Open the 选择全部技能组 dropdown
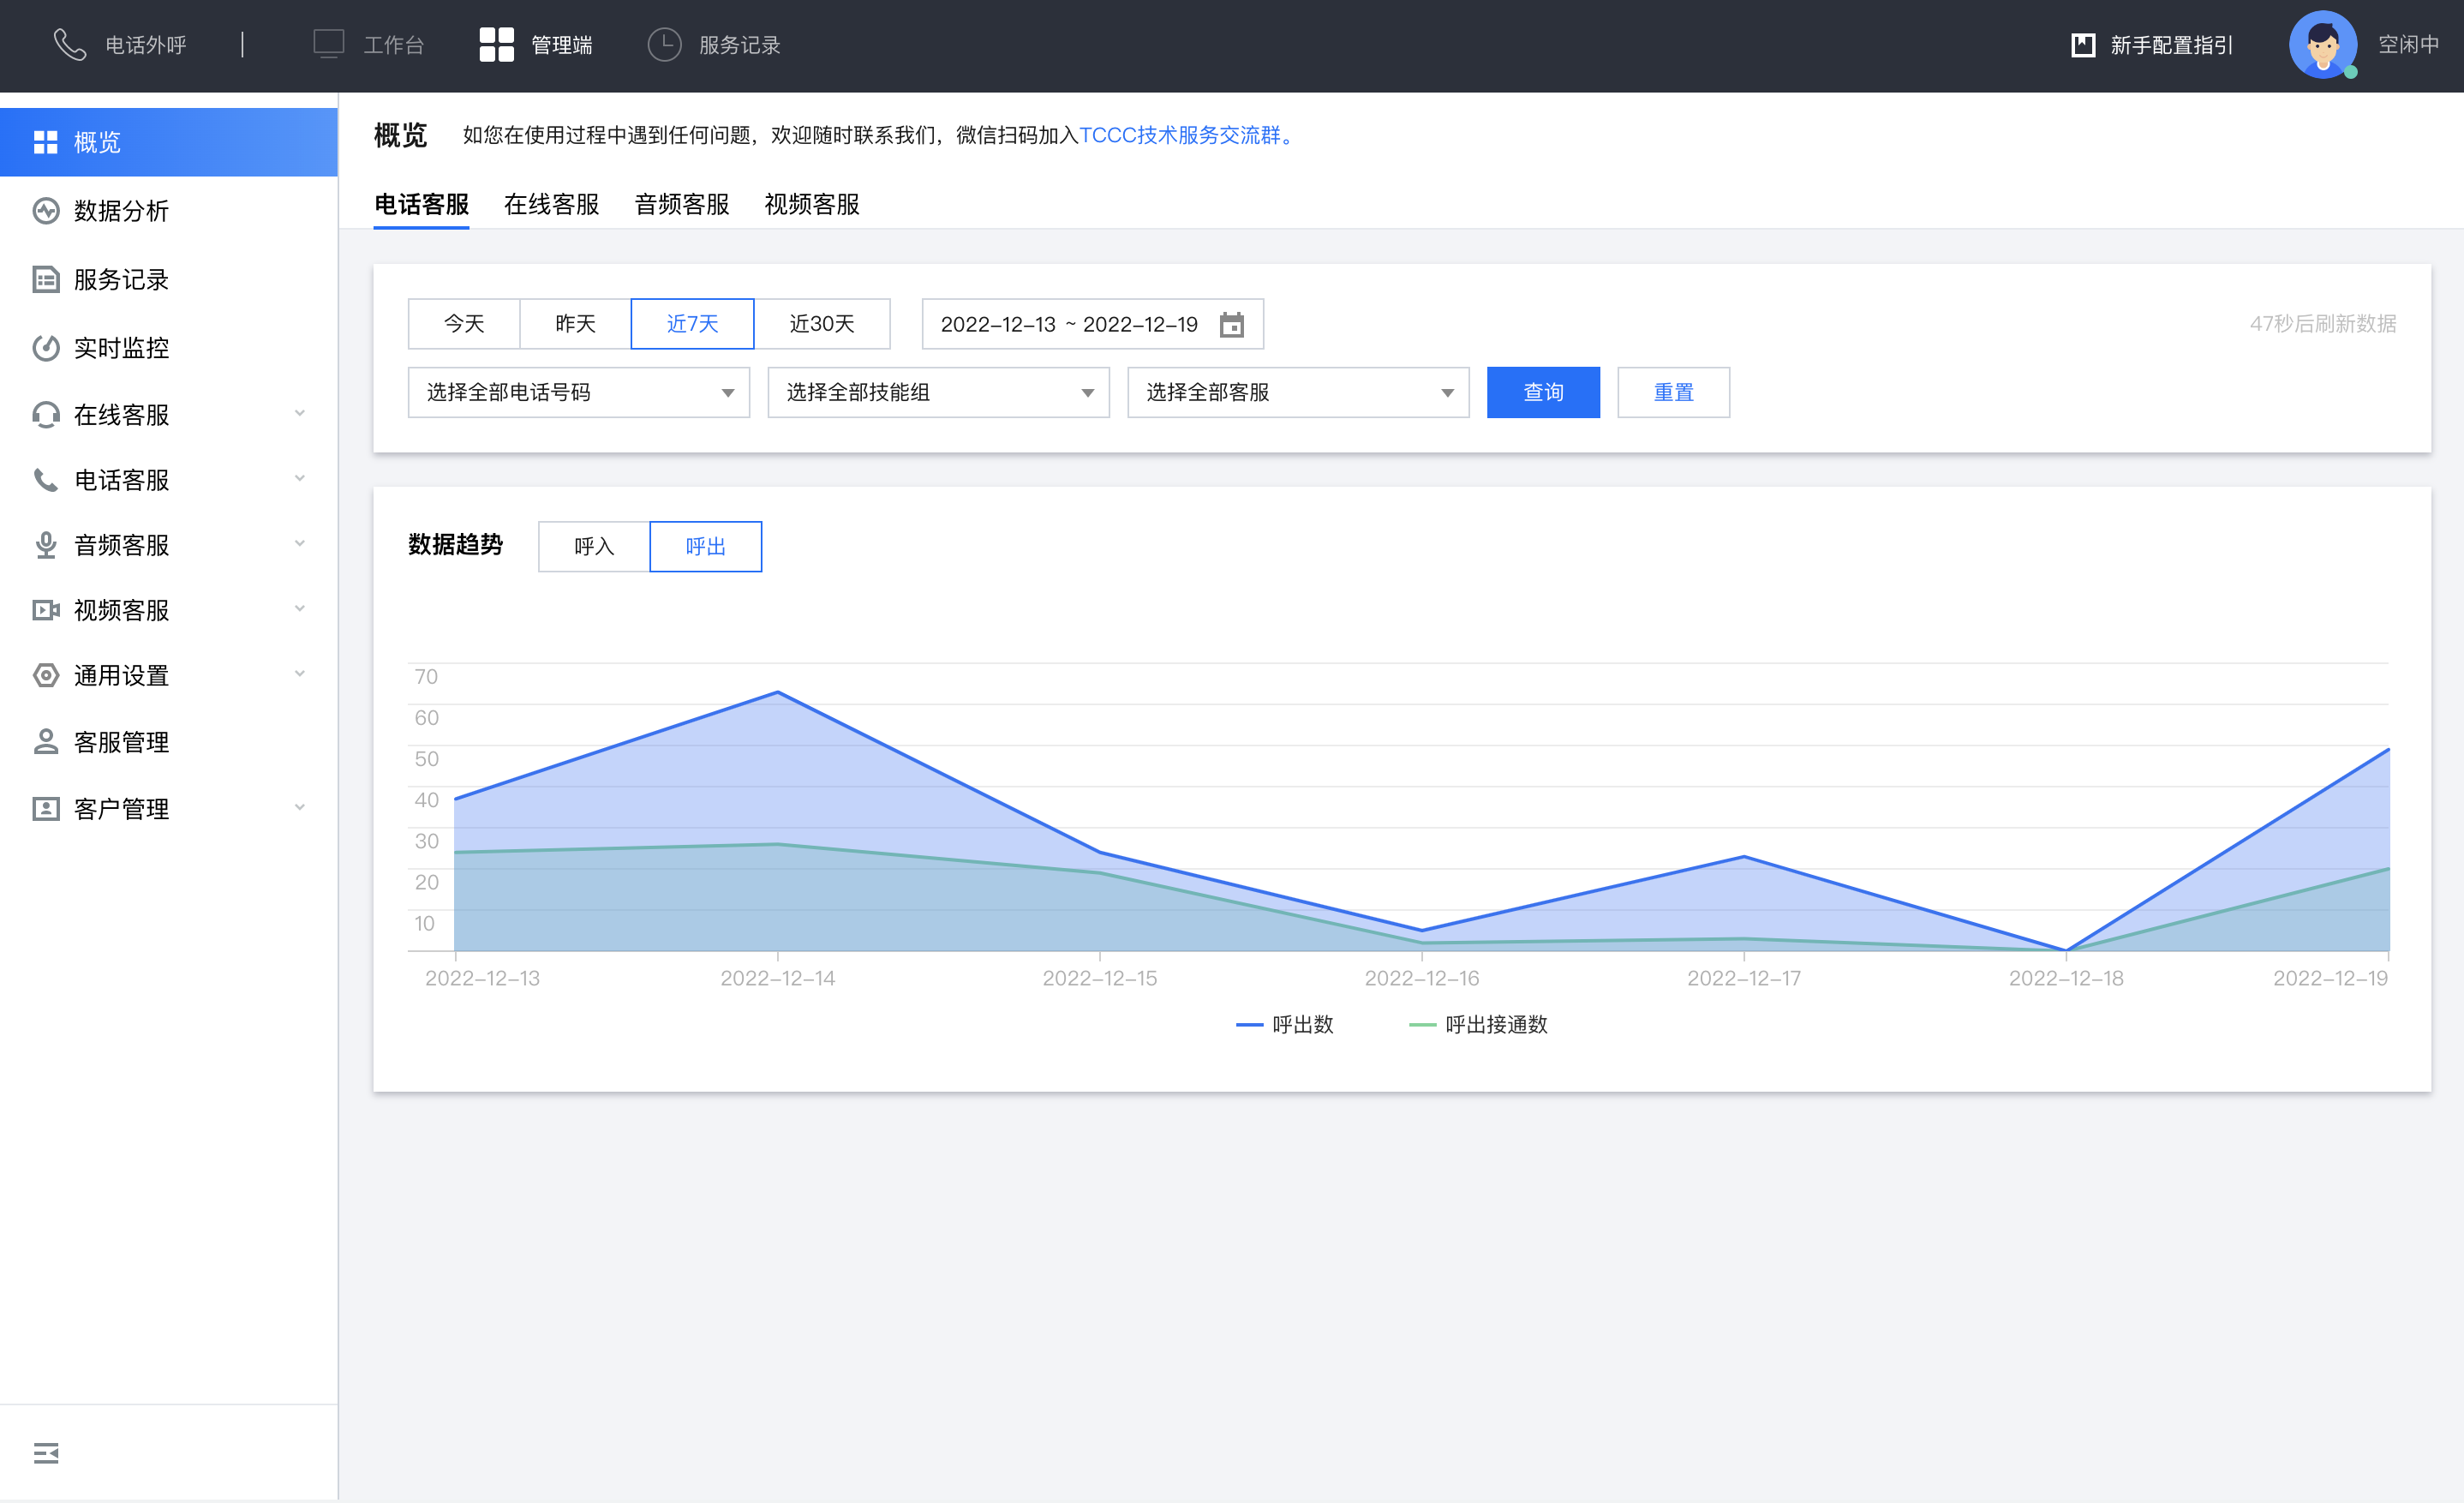This screenshot has width=2464, height=1503. [x=938, y=392]
